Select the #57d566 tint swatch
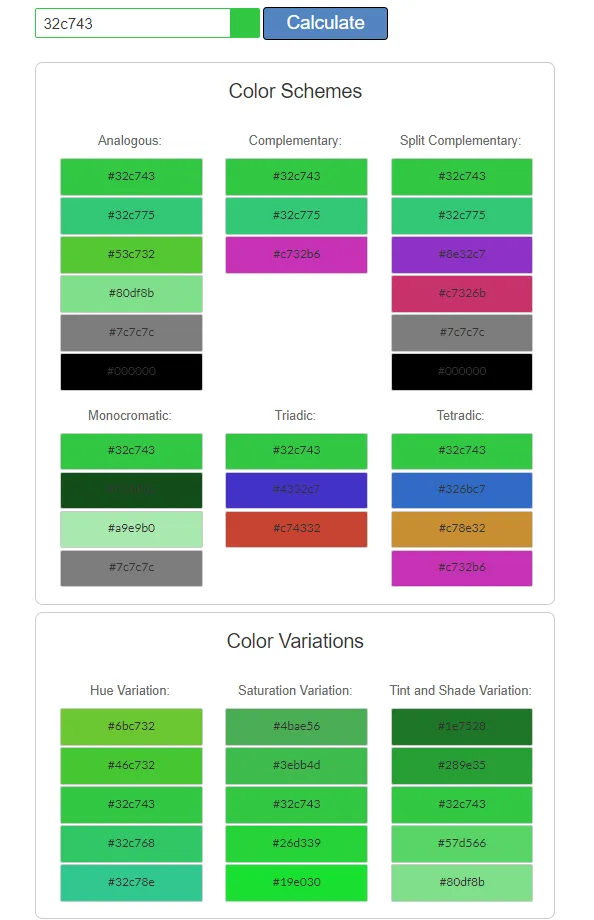This screenshot has height=920, width=594. [x=462, y=844]
